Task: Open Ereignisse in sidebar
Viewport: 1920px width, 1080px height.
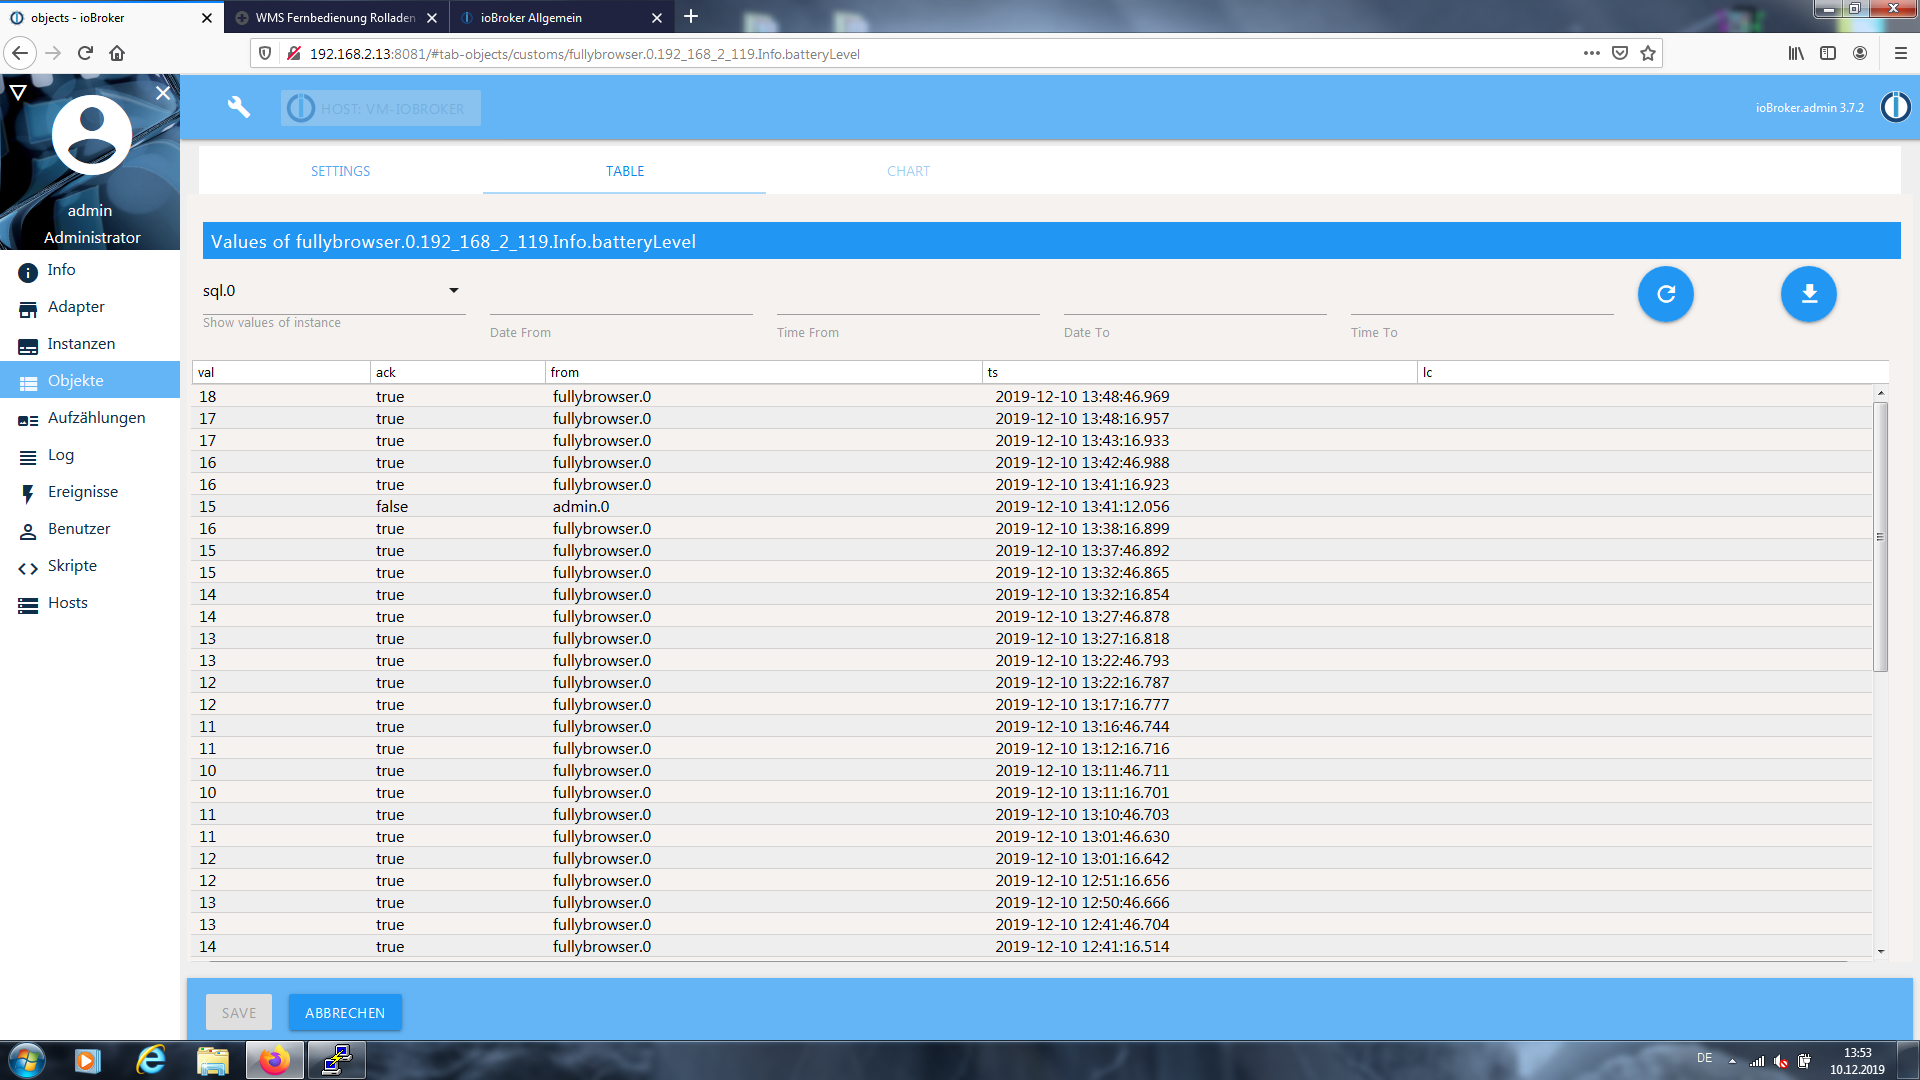Action: point(82,492)
